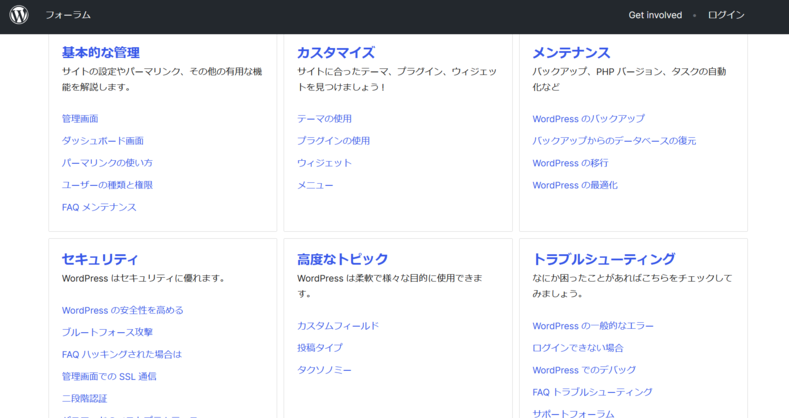
Task: Open the フォーラム header link
Action: pyautogui.click(x=68, y=15)
